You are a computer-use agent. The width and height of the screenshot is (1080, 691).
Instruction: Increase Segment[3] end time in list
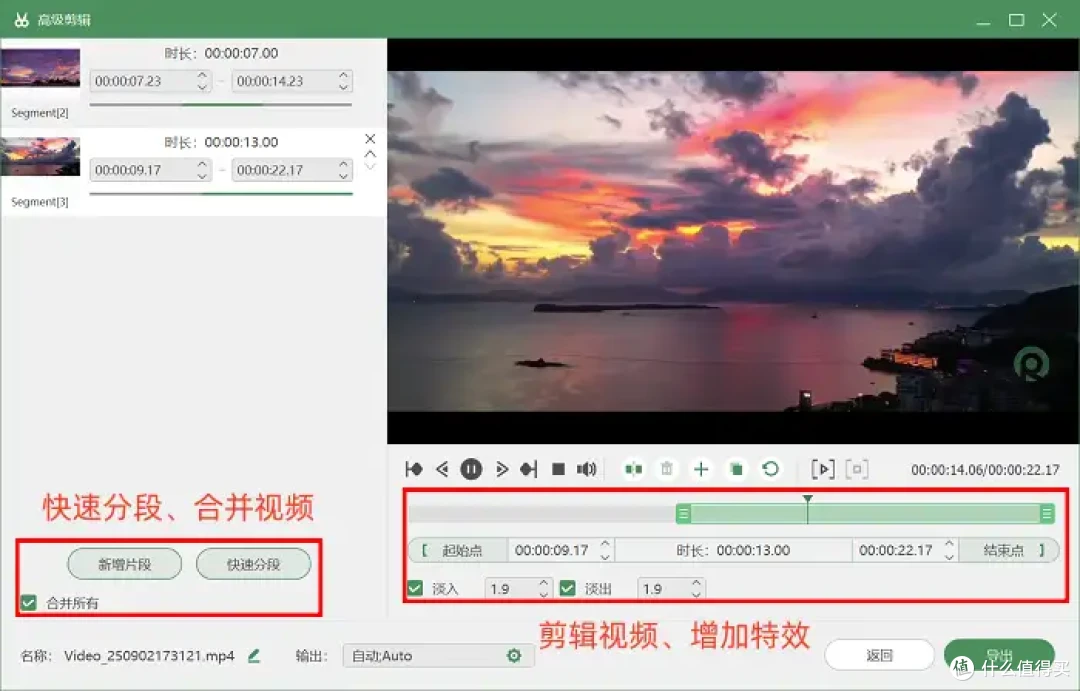pyautogui.click(x=344, y=164)
